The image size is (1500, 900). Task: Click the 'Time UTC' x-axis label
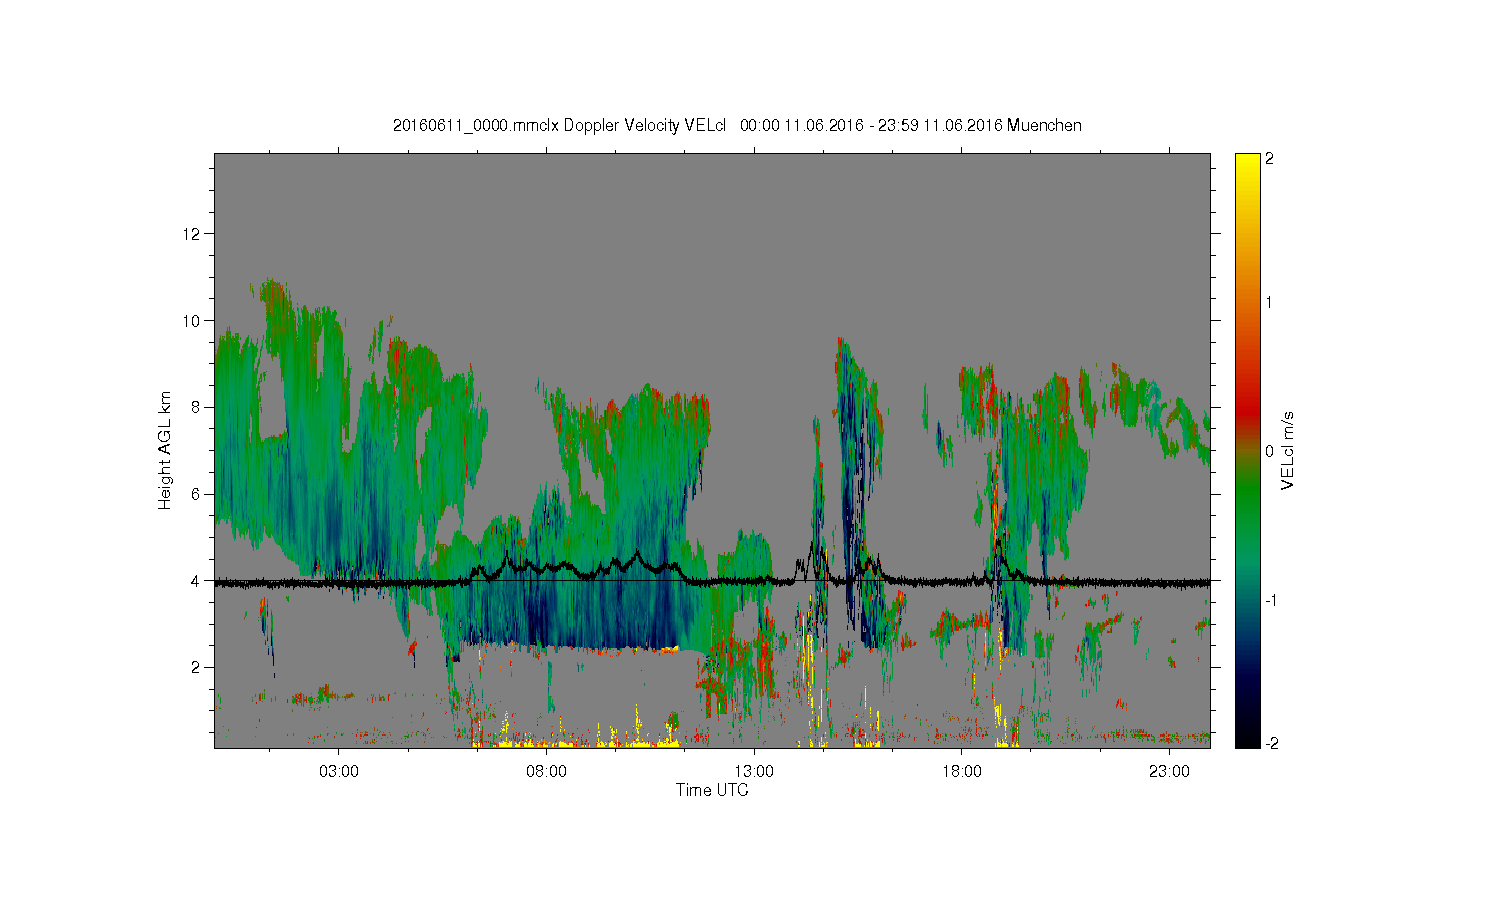click(712, 790)
